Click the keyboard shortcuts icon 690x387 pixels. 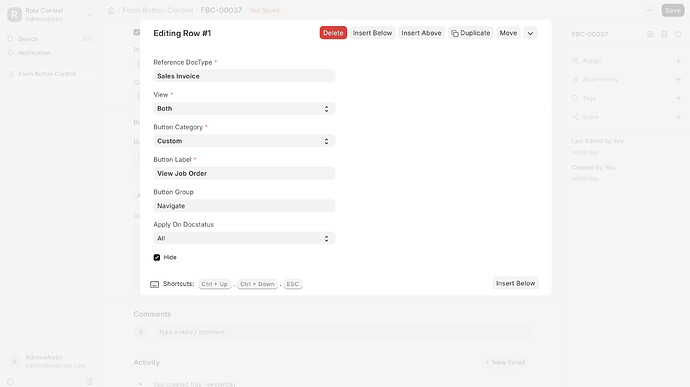[x=154, y=284]
